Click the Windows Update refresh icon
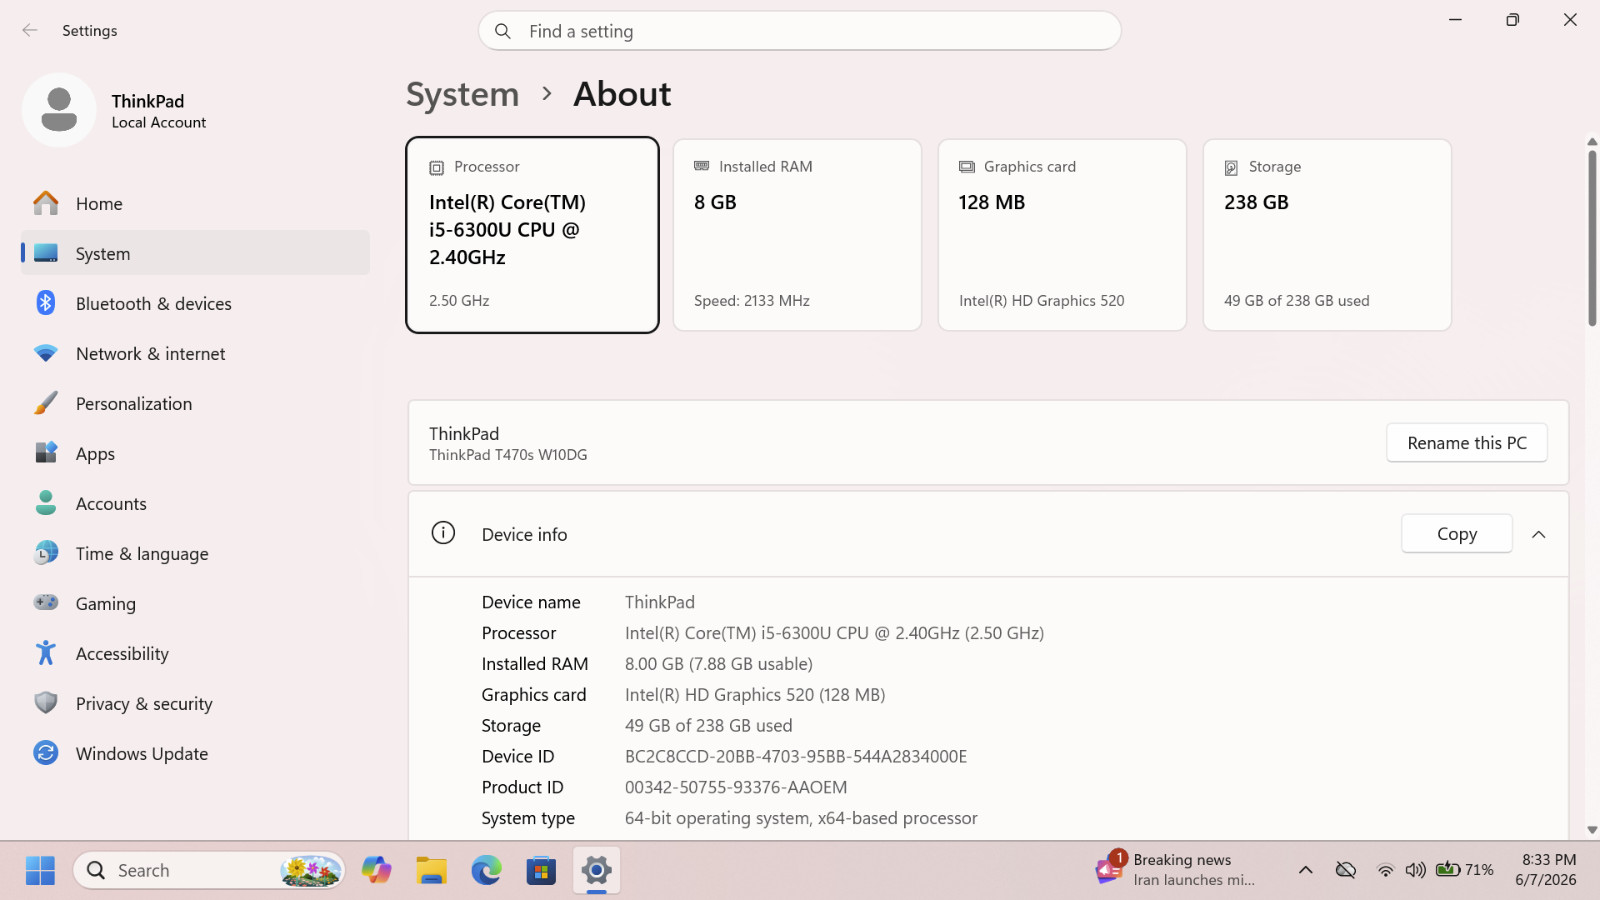 (46, 753)
